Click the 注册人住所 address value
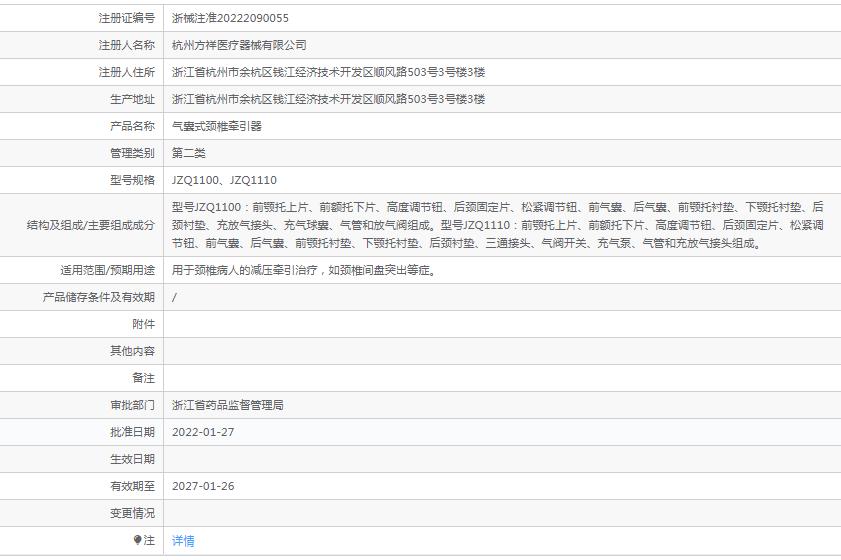 (328, 72)
